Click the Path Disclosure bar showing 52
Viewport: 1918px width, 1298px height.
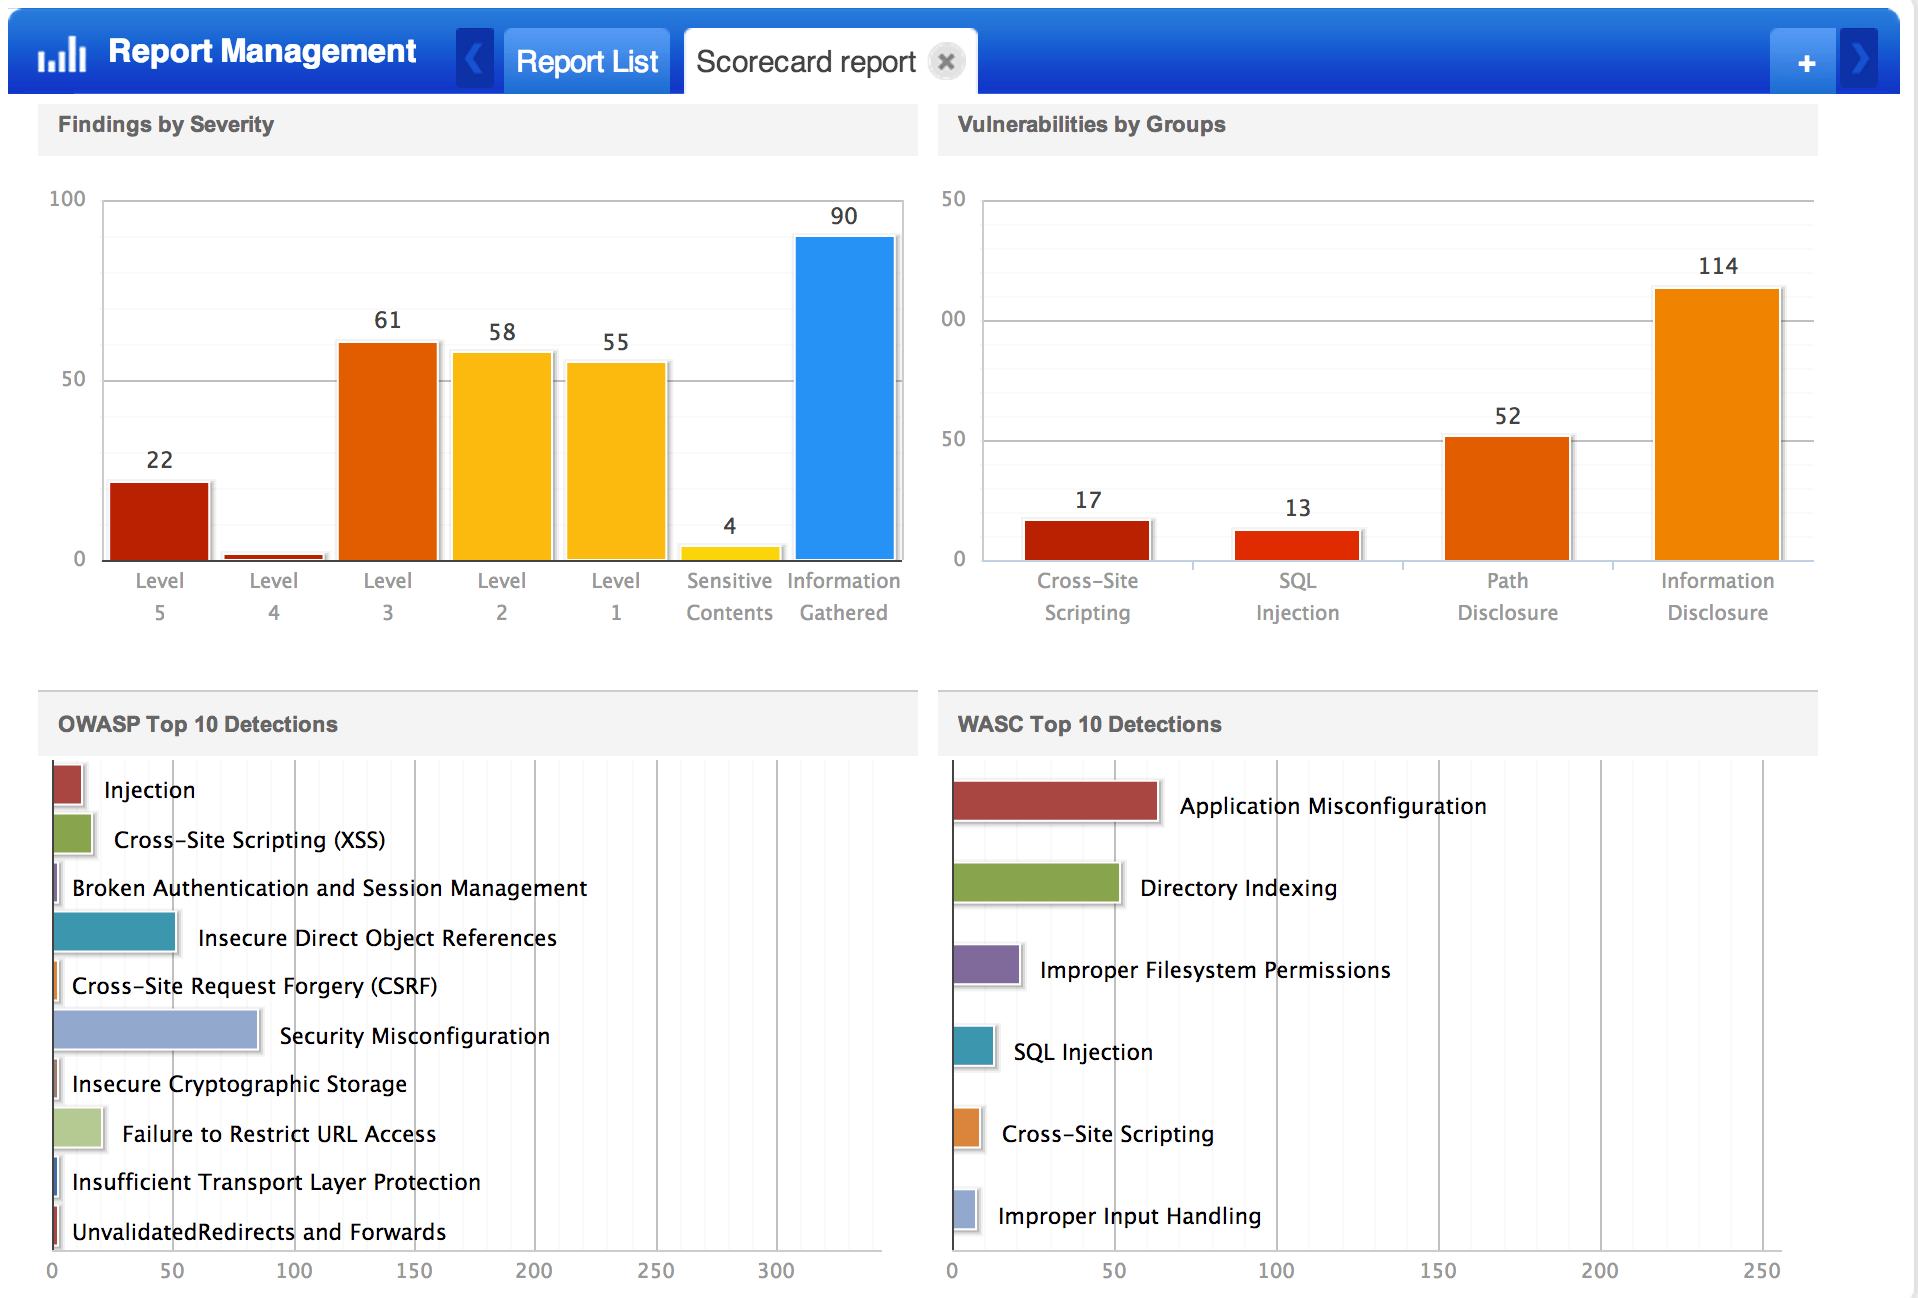(x=1507, y=498)
